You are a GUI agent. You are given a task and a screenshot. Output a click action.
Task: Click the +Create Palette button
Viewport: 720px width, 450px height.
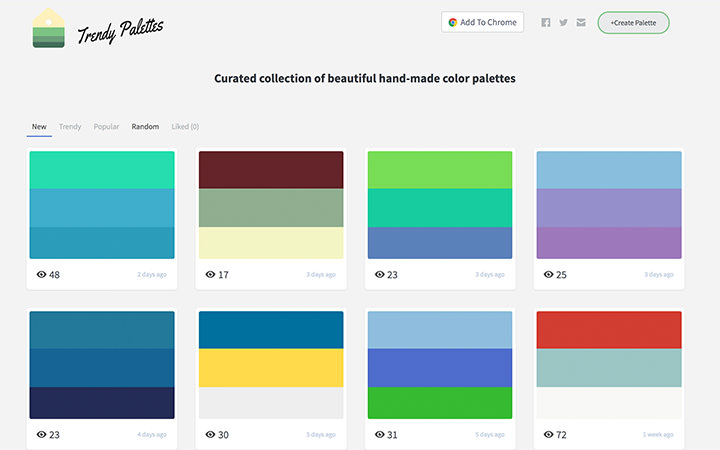coord(633,22)
